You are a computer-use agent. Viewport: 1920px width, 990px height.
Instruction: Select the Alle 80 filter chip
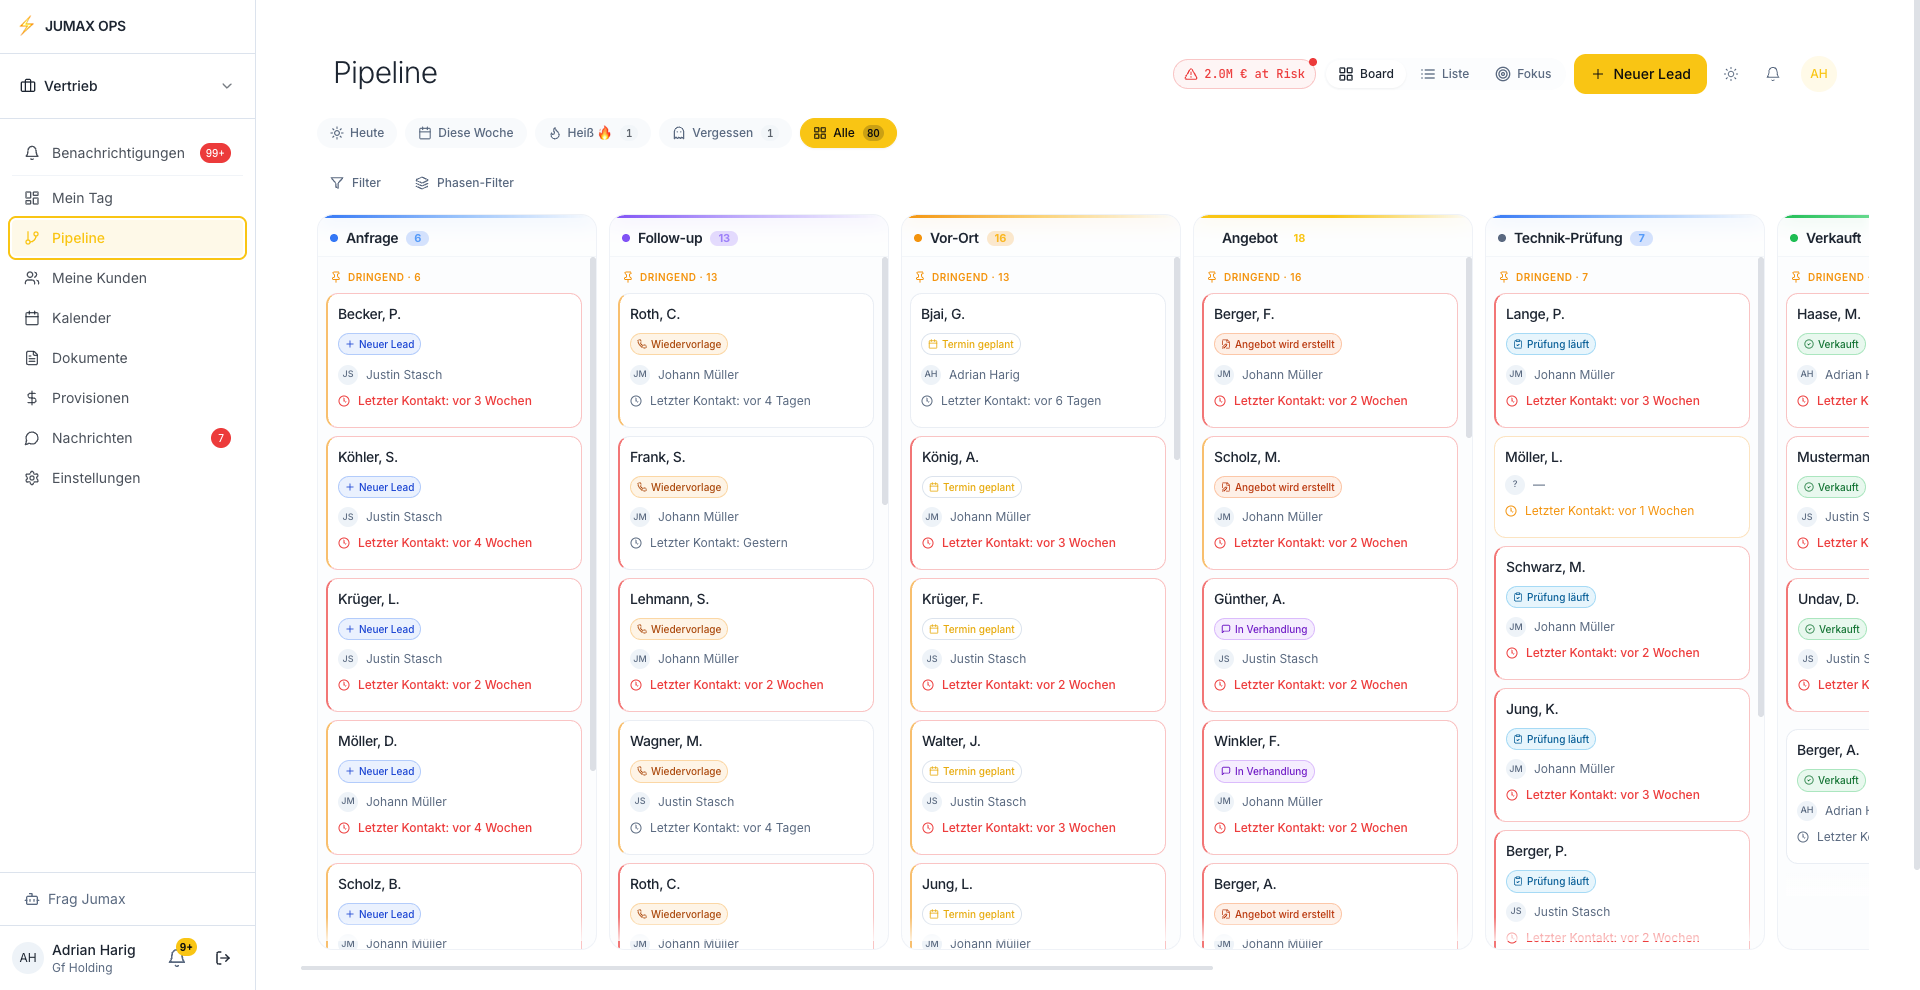(x=848, y=133)
